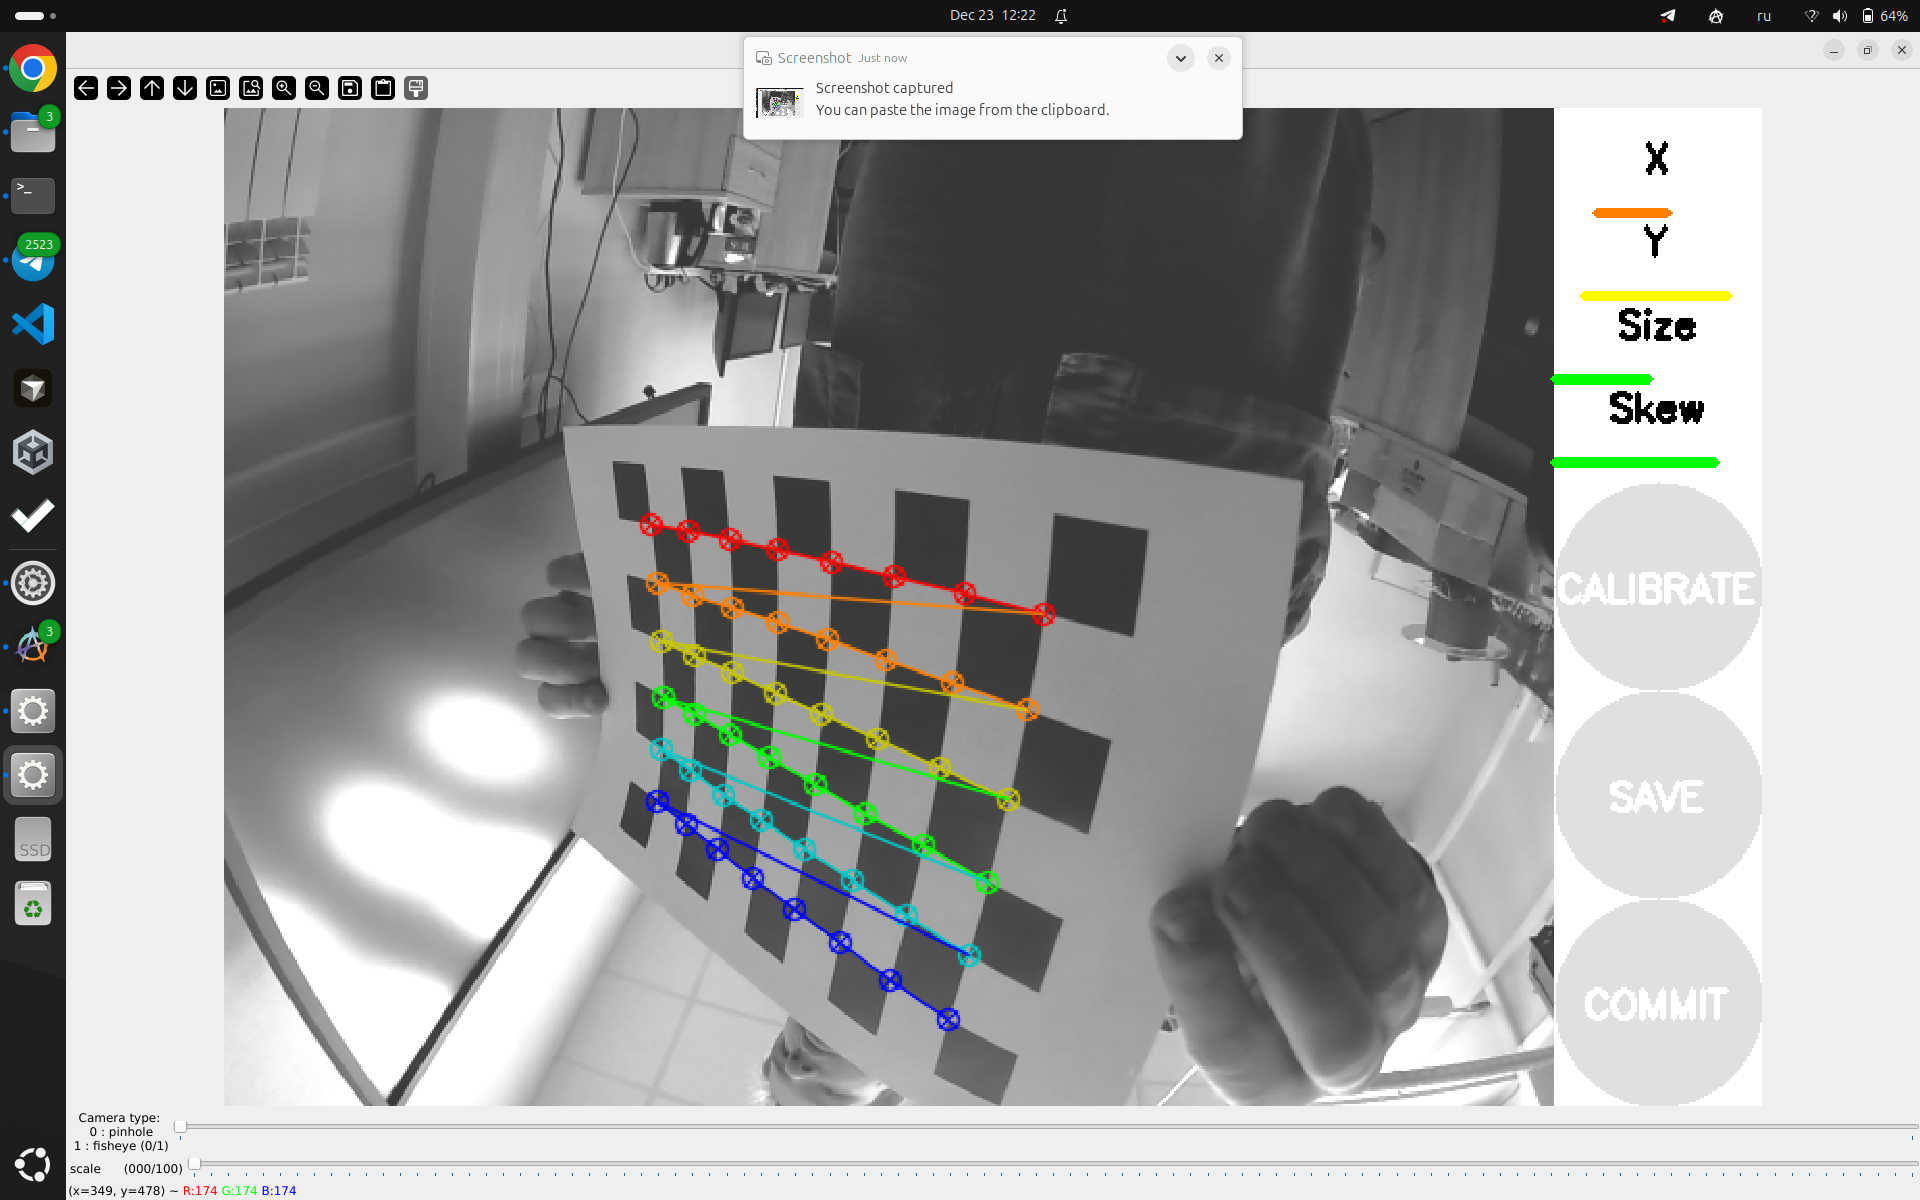Click the zoom out toolbar icon
1920x1200 pixels.
click(x=316, y=88)
